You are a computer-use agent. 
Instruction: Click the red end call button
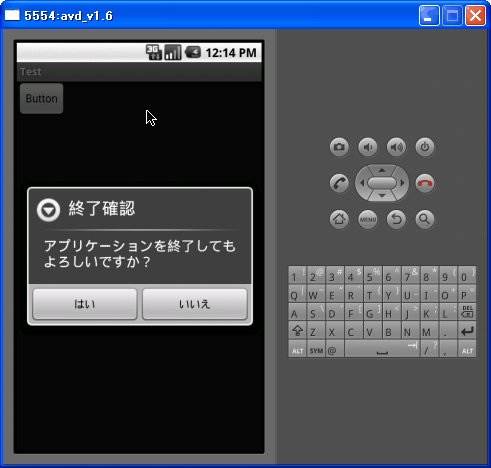[425, 183]
